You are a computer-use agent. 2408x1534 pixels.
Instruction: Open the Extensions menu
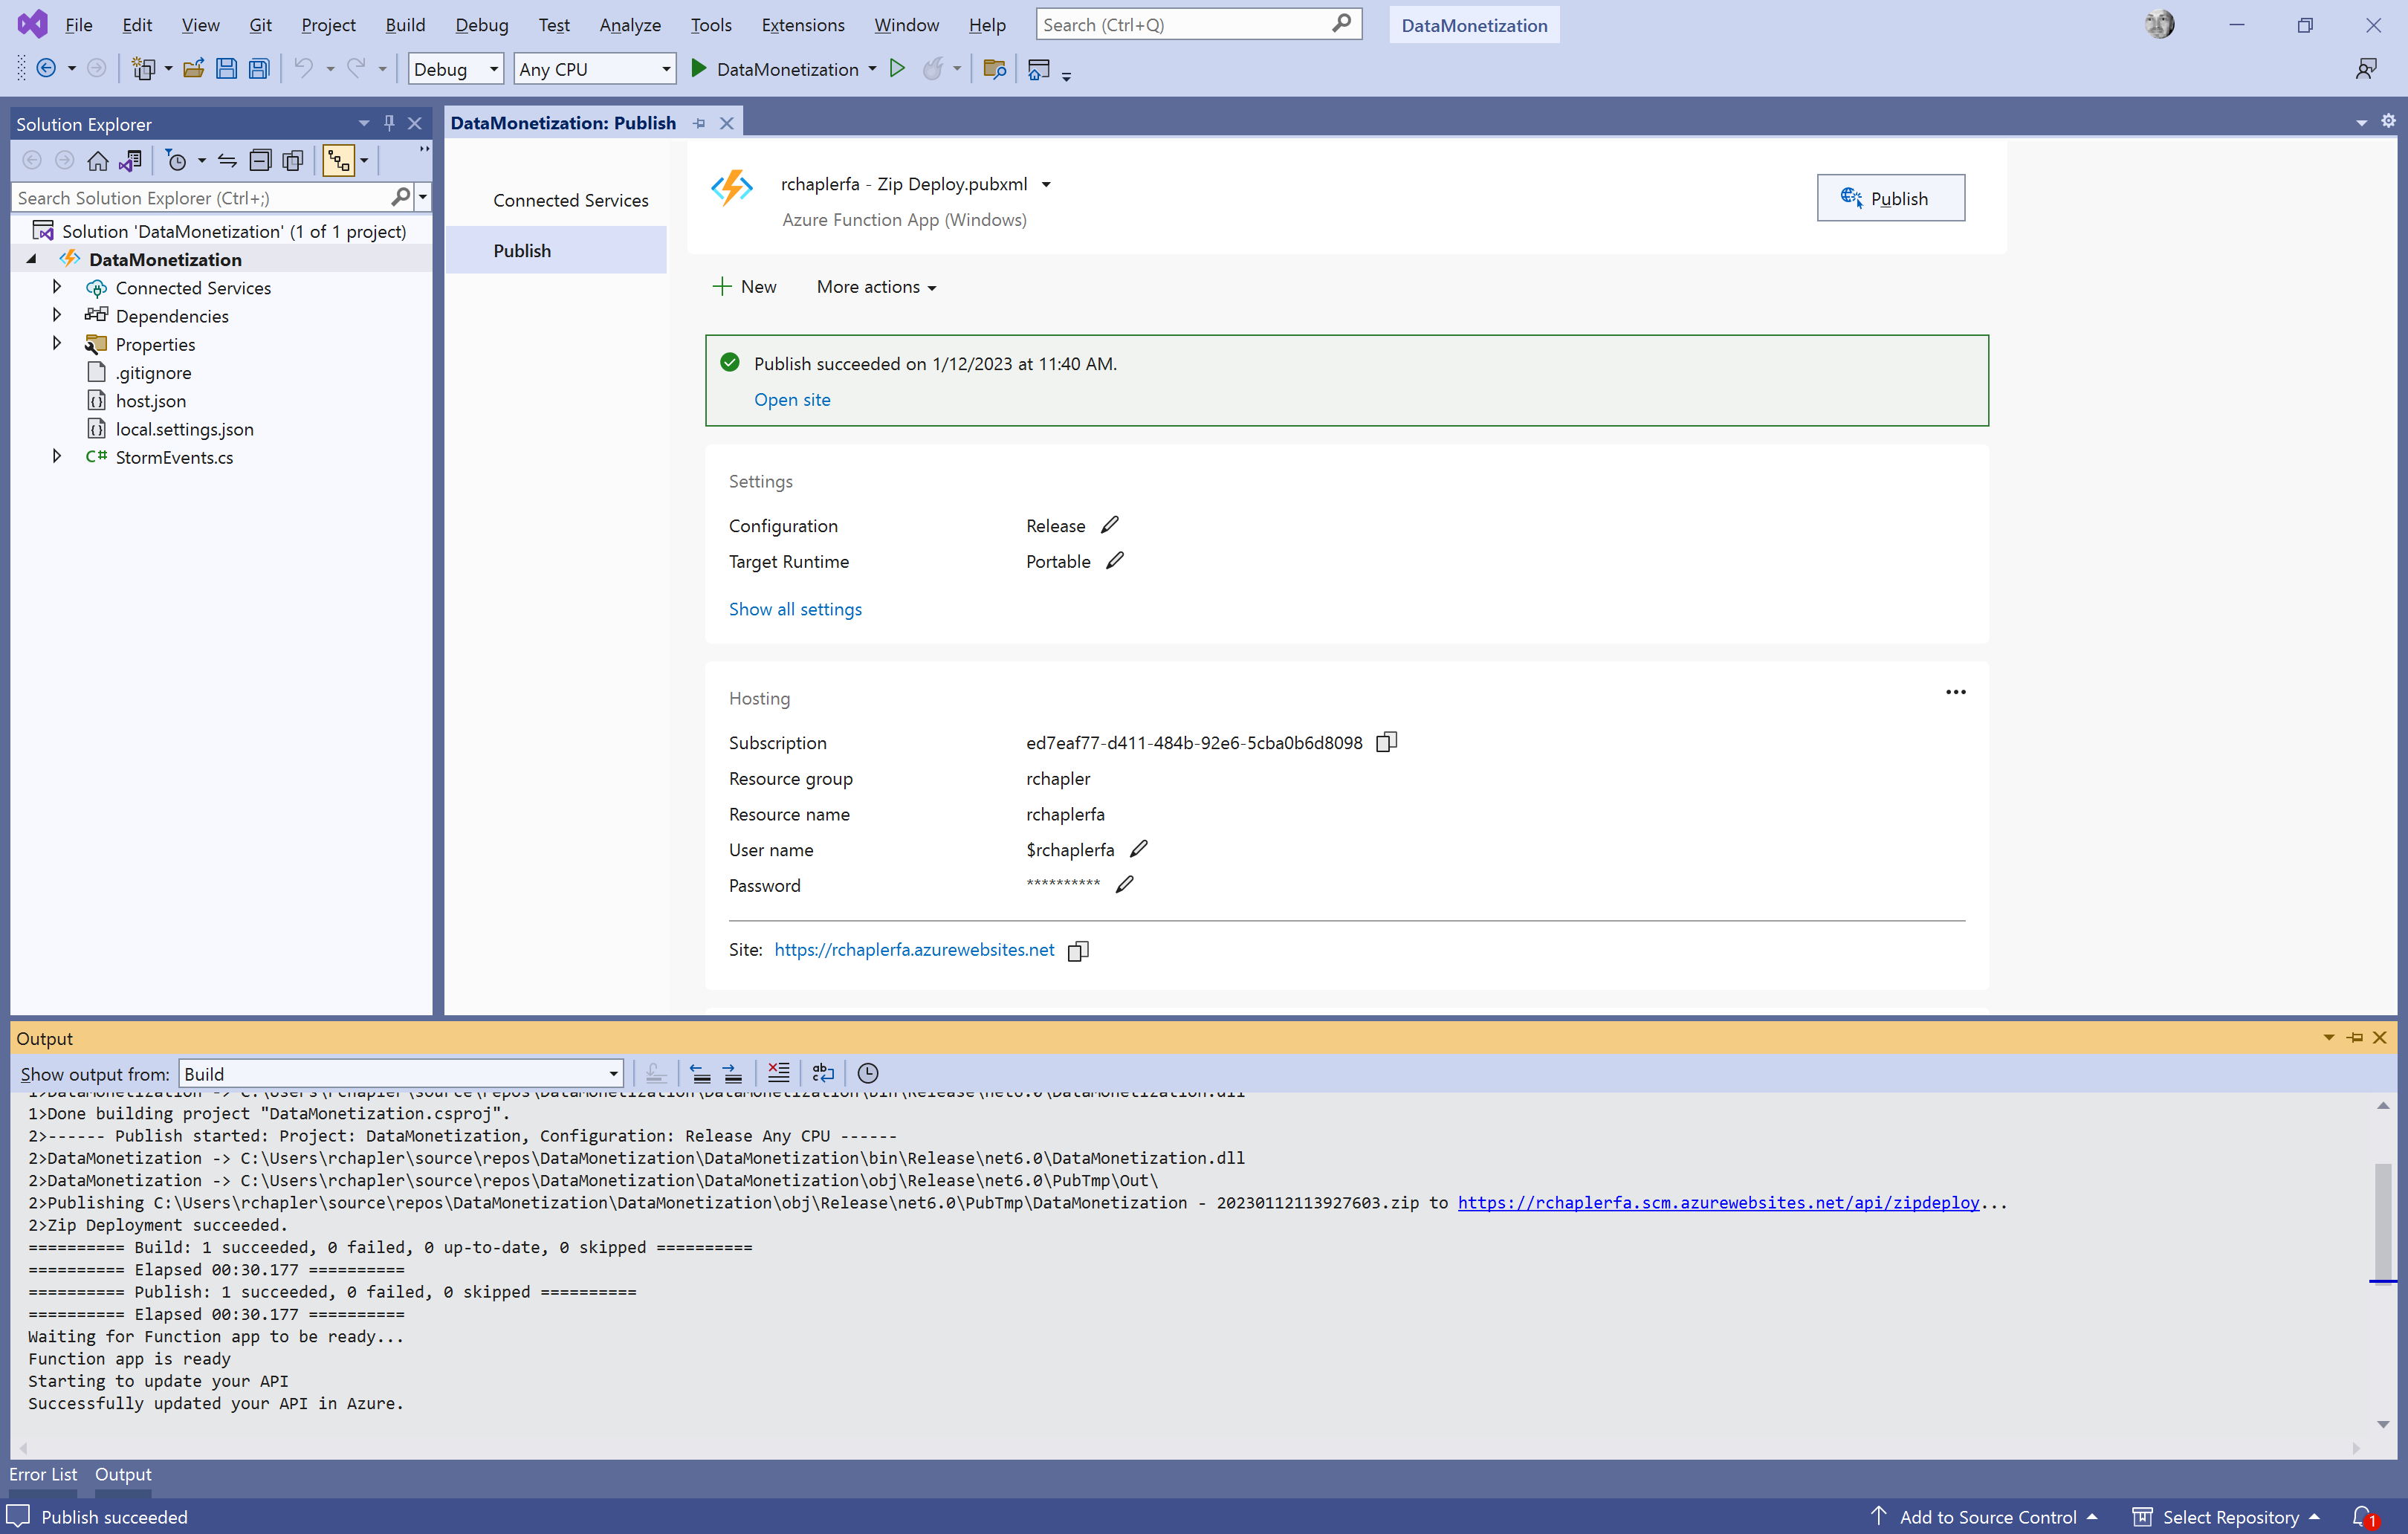[x=803, y=25]
